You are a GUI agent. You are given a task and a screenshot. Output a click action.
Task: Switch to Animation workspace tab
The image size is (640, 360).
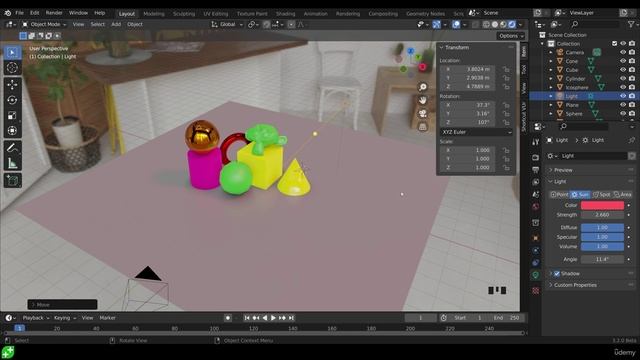coord(316,14)
